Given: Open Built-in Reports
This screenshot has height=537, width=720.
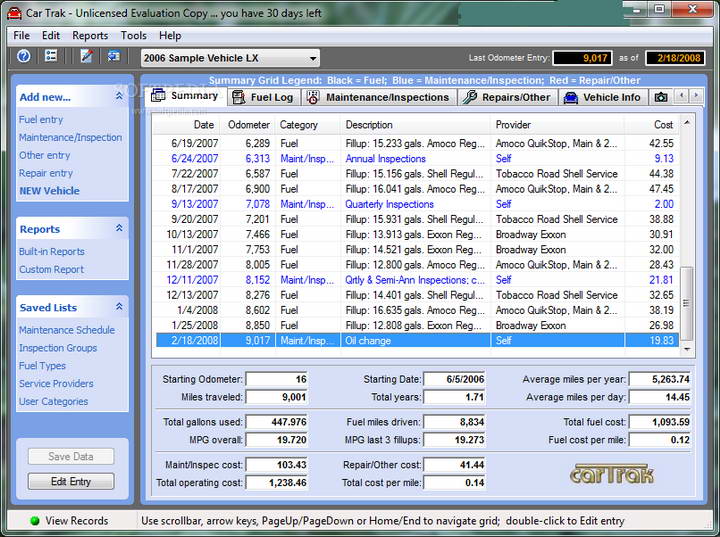Looking at the screenshot, I should pyautogui.click(x=52, y=251).
